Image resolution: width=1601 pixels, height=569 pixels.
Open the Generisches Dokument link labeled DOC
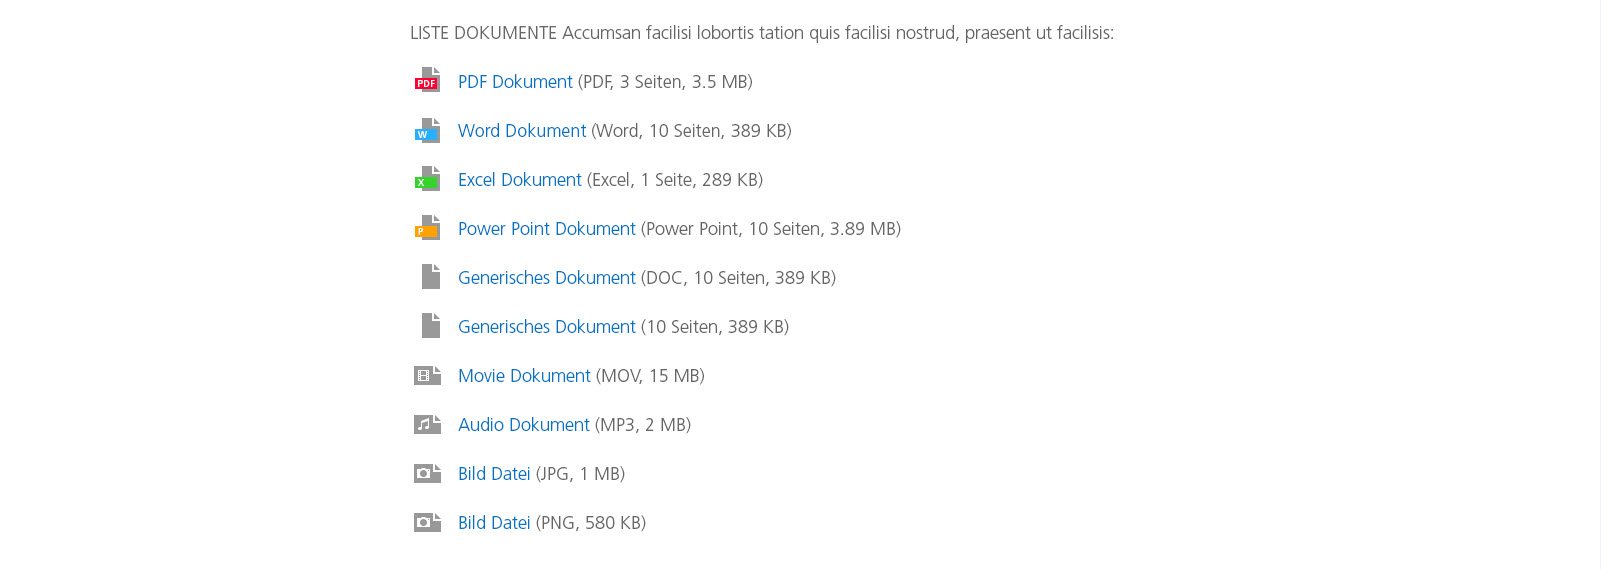[x=547, y=278]
